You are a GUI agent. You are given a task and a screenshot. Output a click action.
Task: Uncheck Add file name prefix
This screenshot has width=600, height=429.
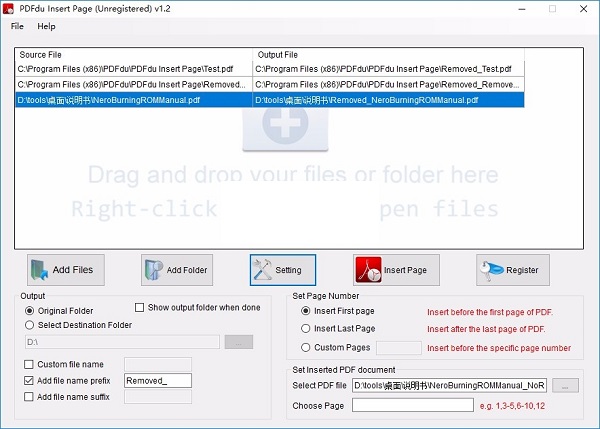tap(29, 380)
